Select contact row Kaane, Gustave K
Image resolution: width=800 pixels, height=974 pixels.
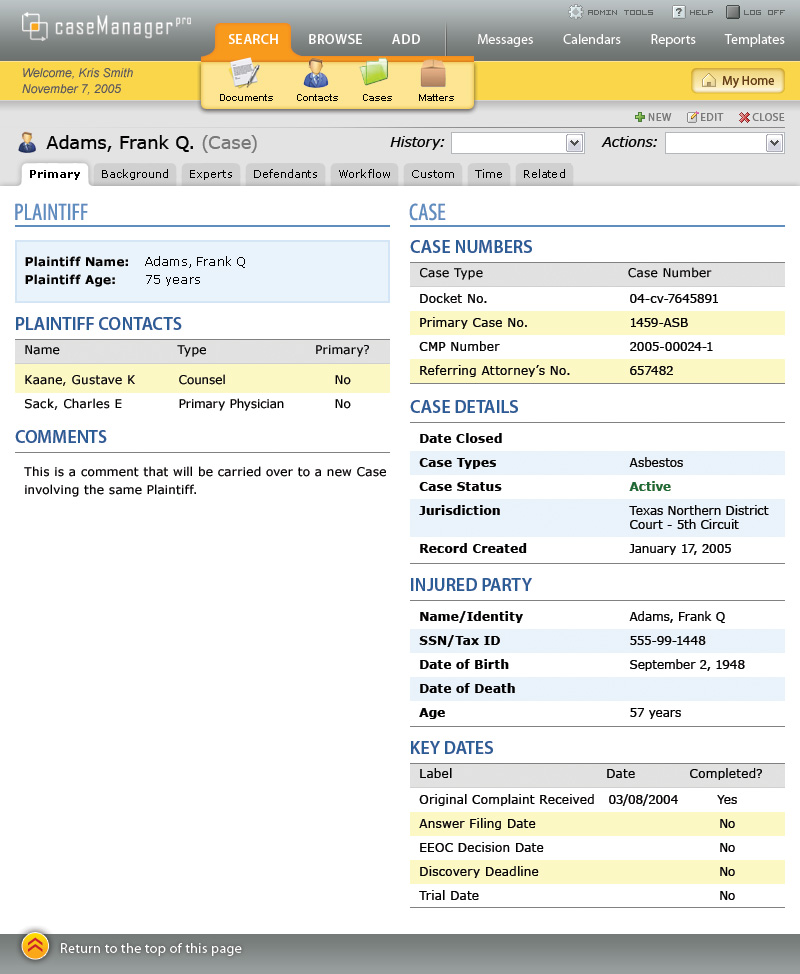click(202, 380)
